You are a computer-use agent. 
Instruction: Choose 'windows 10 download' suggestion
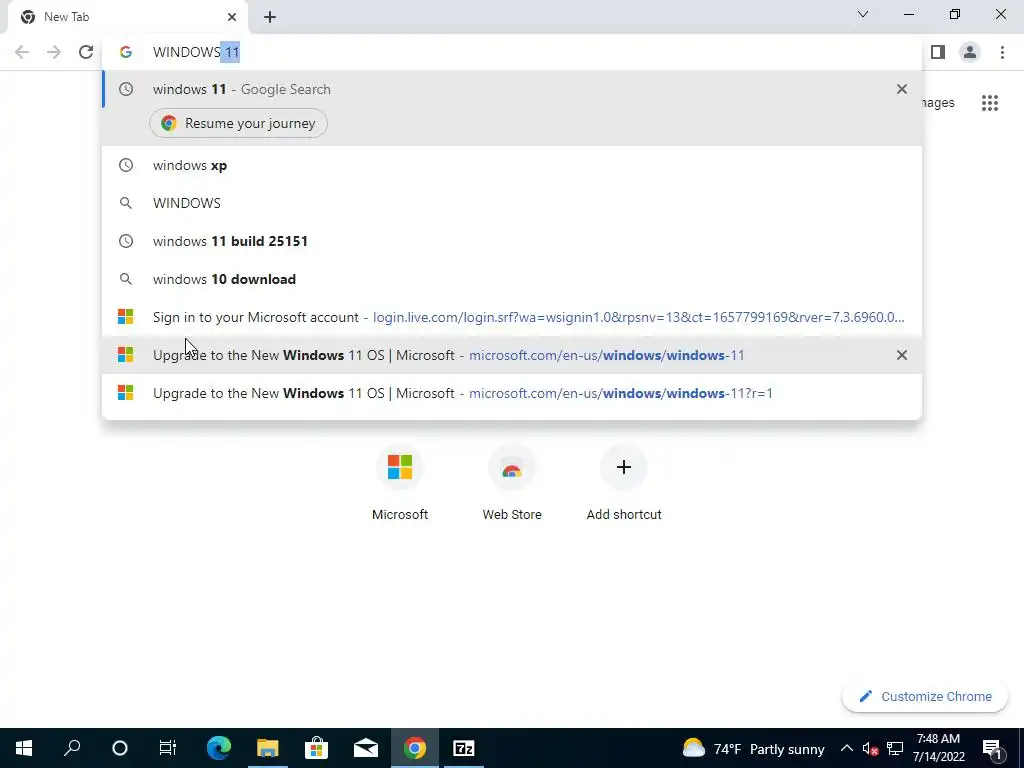coord(512,279)
